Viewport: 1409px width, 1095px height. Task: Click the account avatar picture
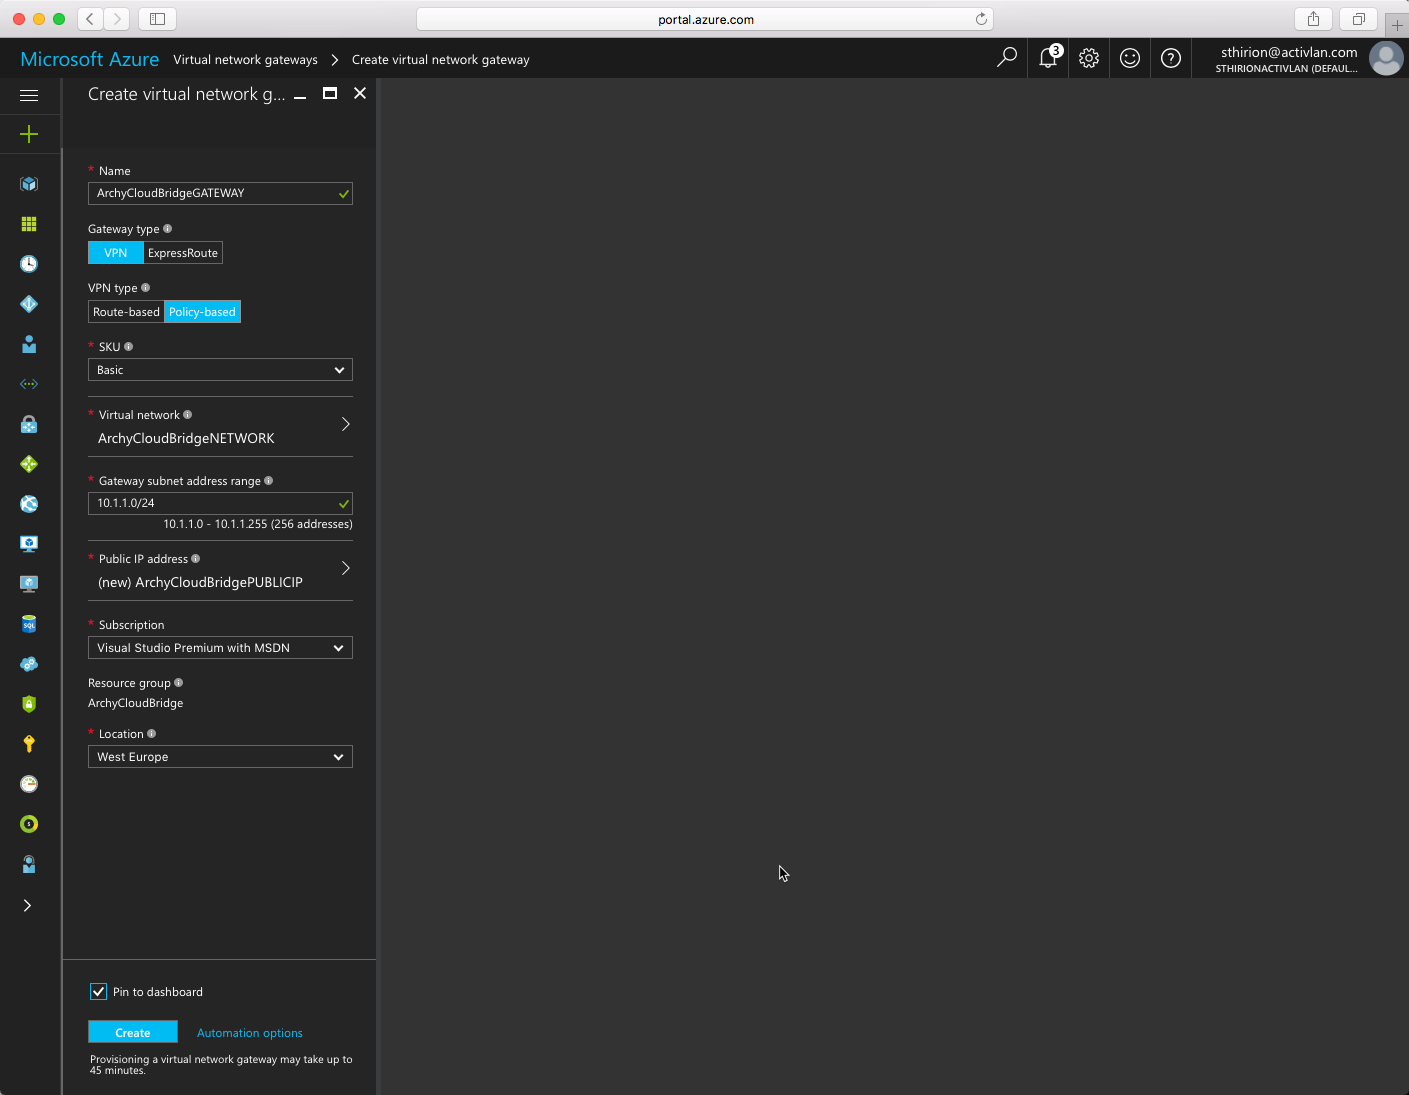coord(1386,58)
